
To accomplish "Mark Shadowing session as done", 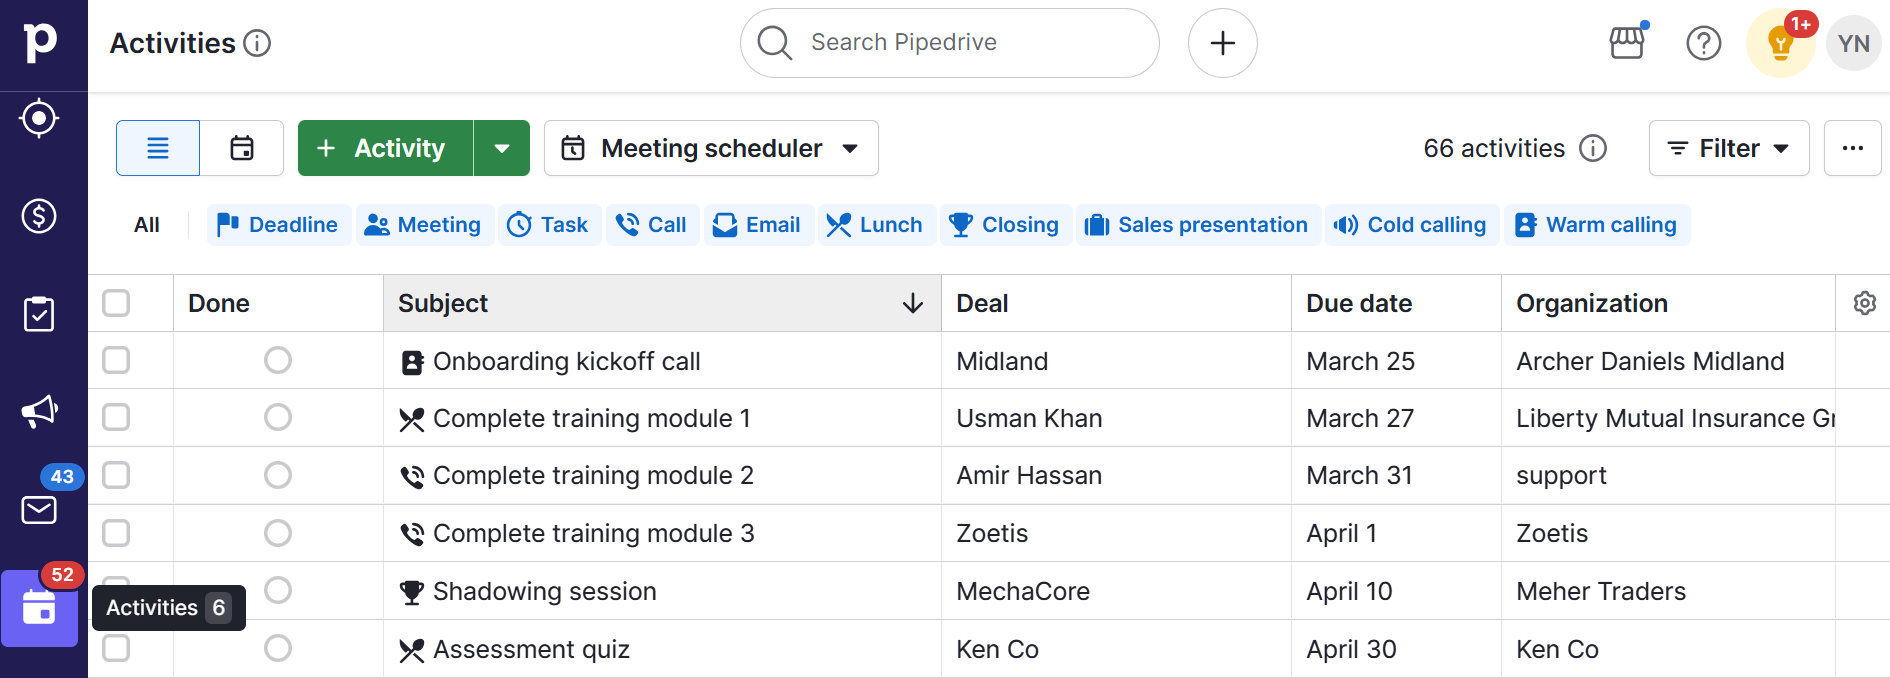I will pyautogui.click(x=278, y=590).
